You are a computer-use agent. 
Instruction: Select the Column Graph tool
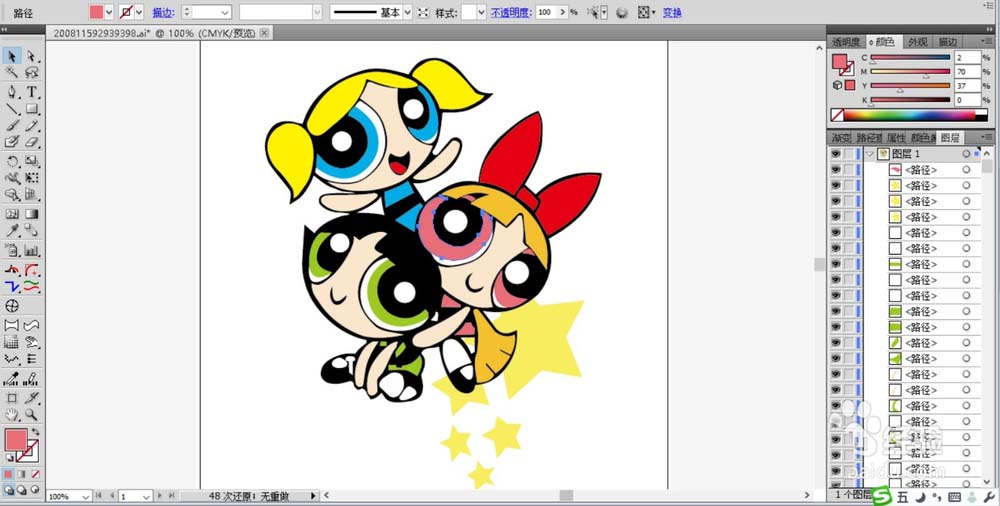pos(31,251)
